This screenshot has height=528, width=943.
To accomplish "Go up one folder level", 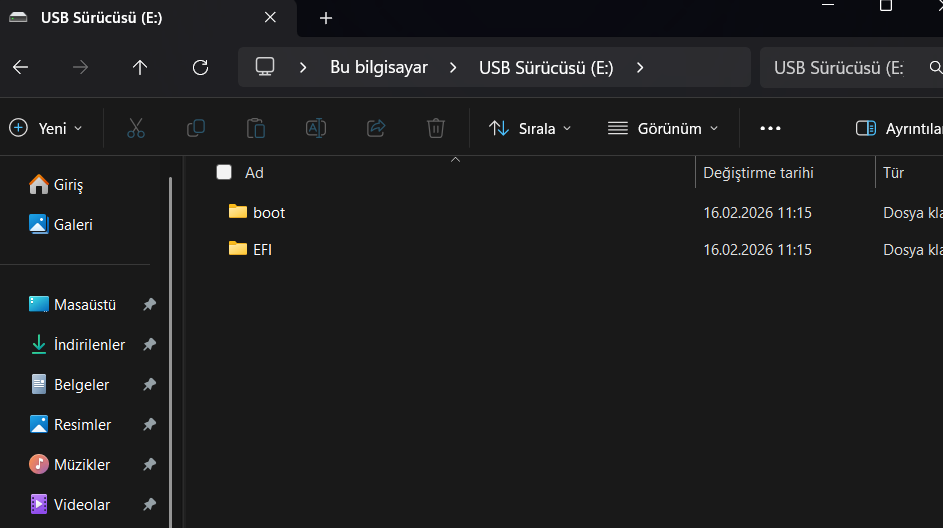I will [140, 67].
